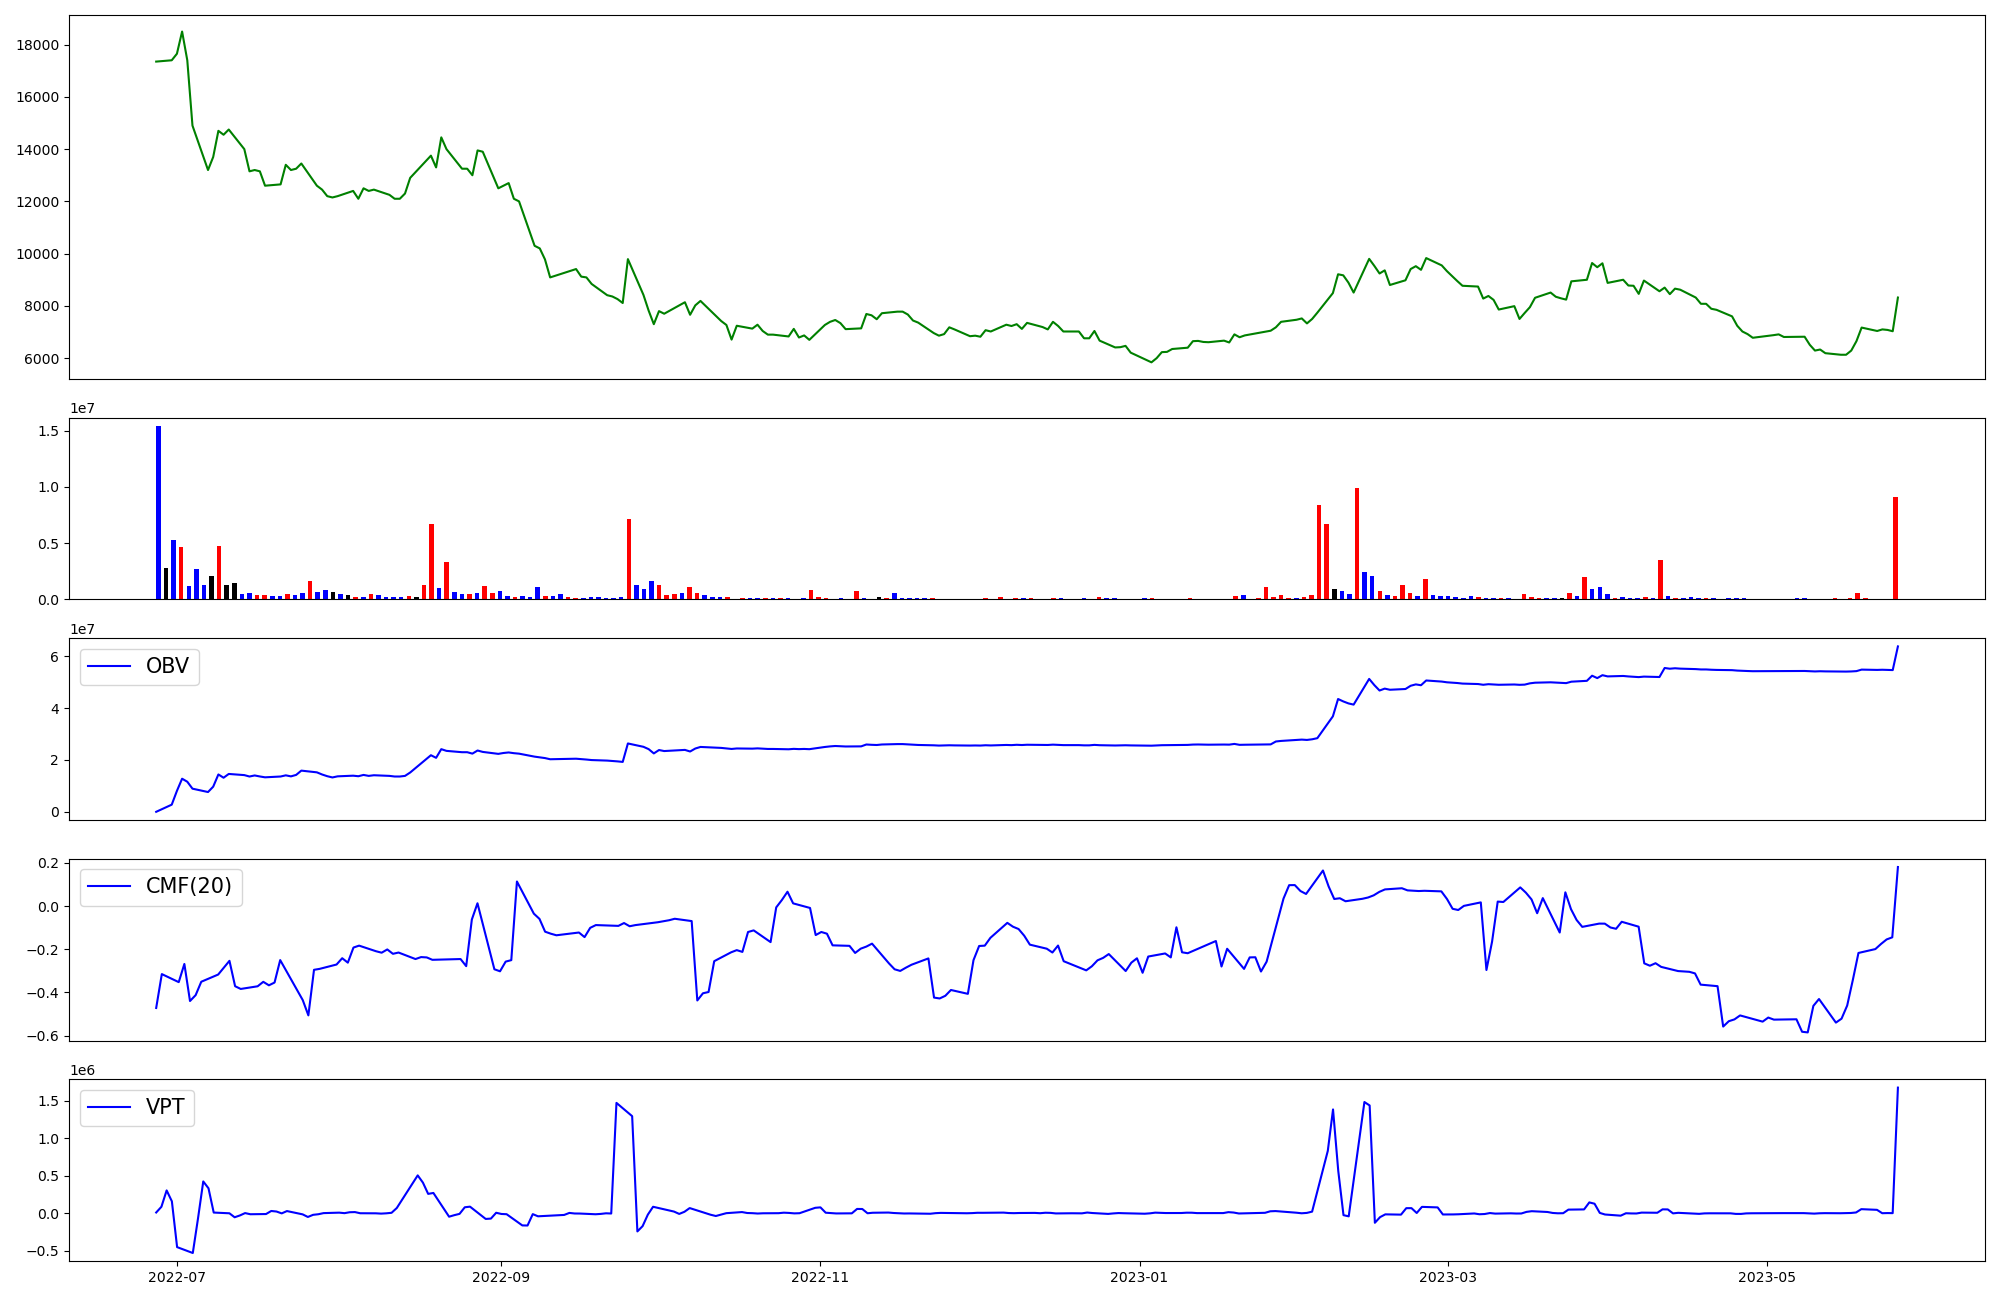This screenshot has height=1300, width=2000.
Task: Click the final red volume bar on the right
Action: [x=1895, y=548]
